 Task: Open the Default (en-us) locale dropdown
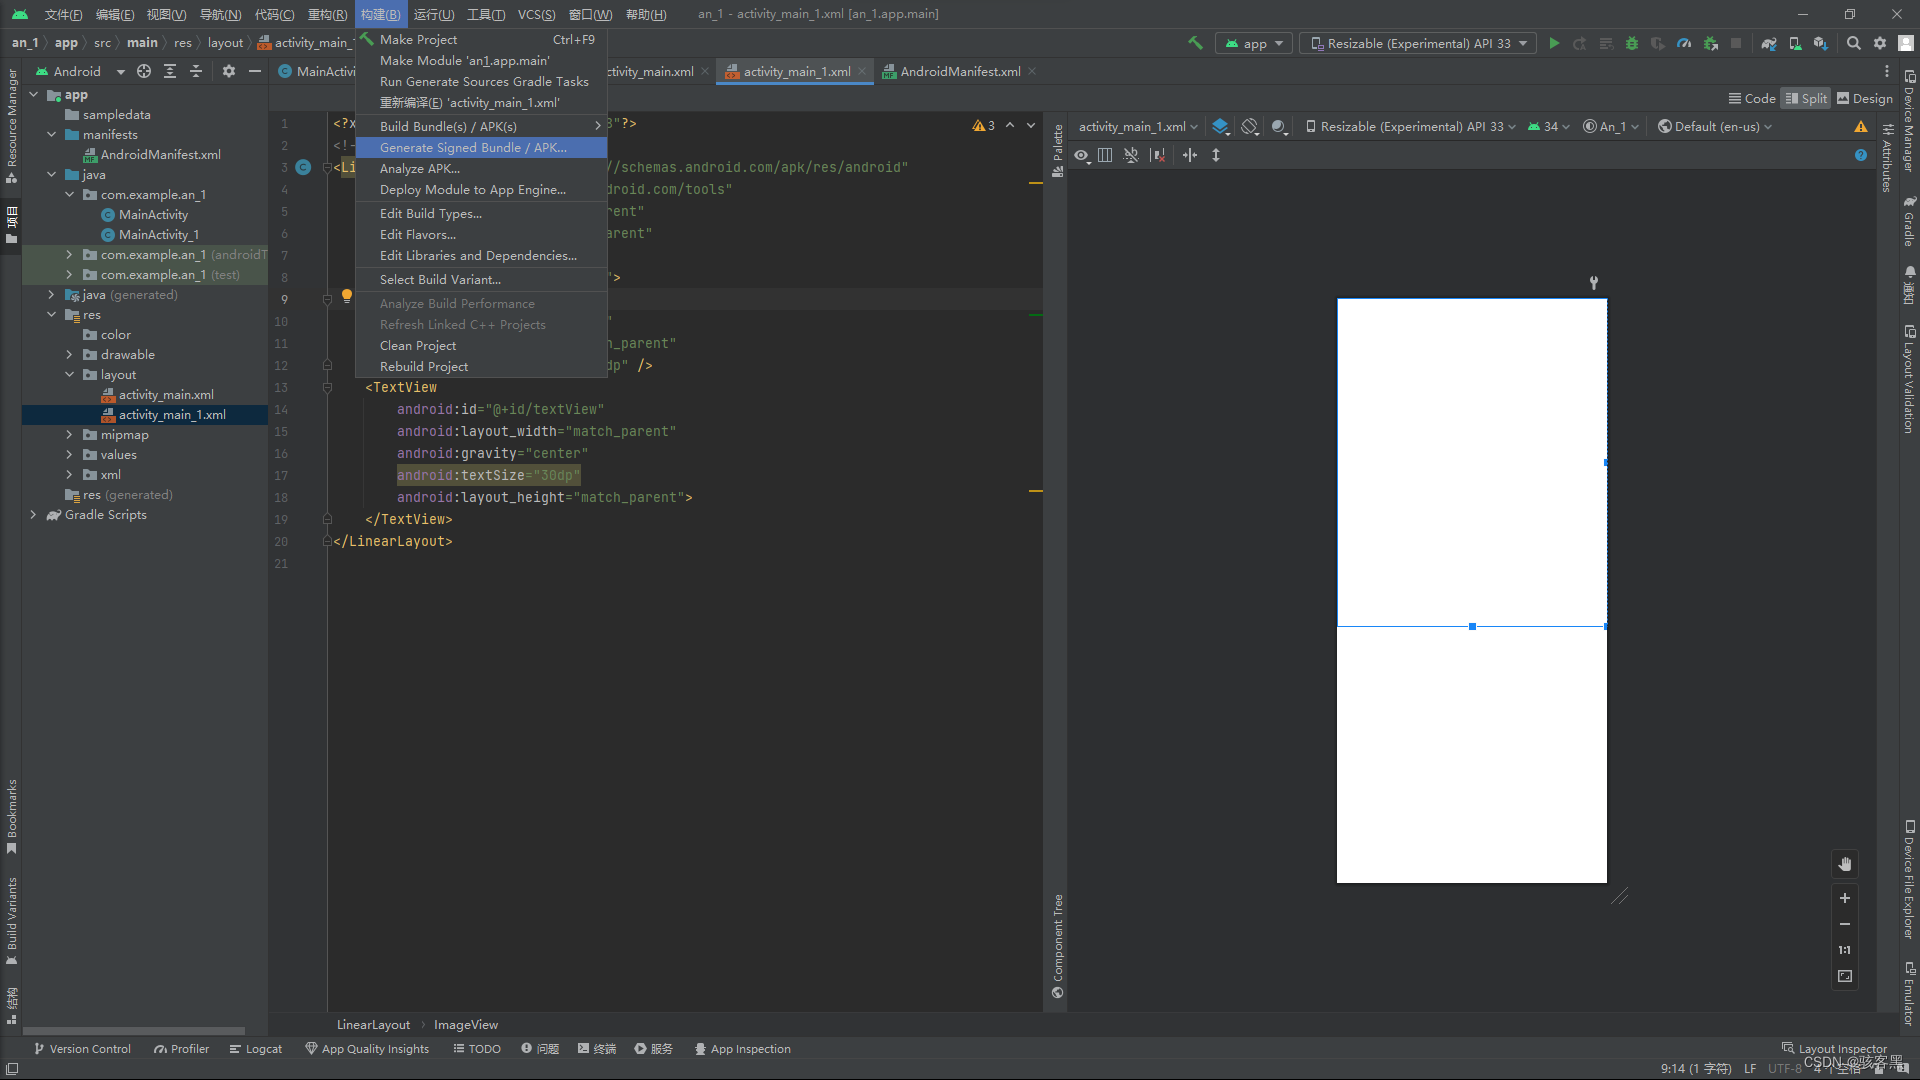click(1715, 127)
